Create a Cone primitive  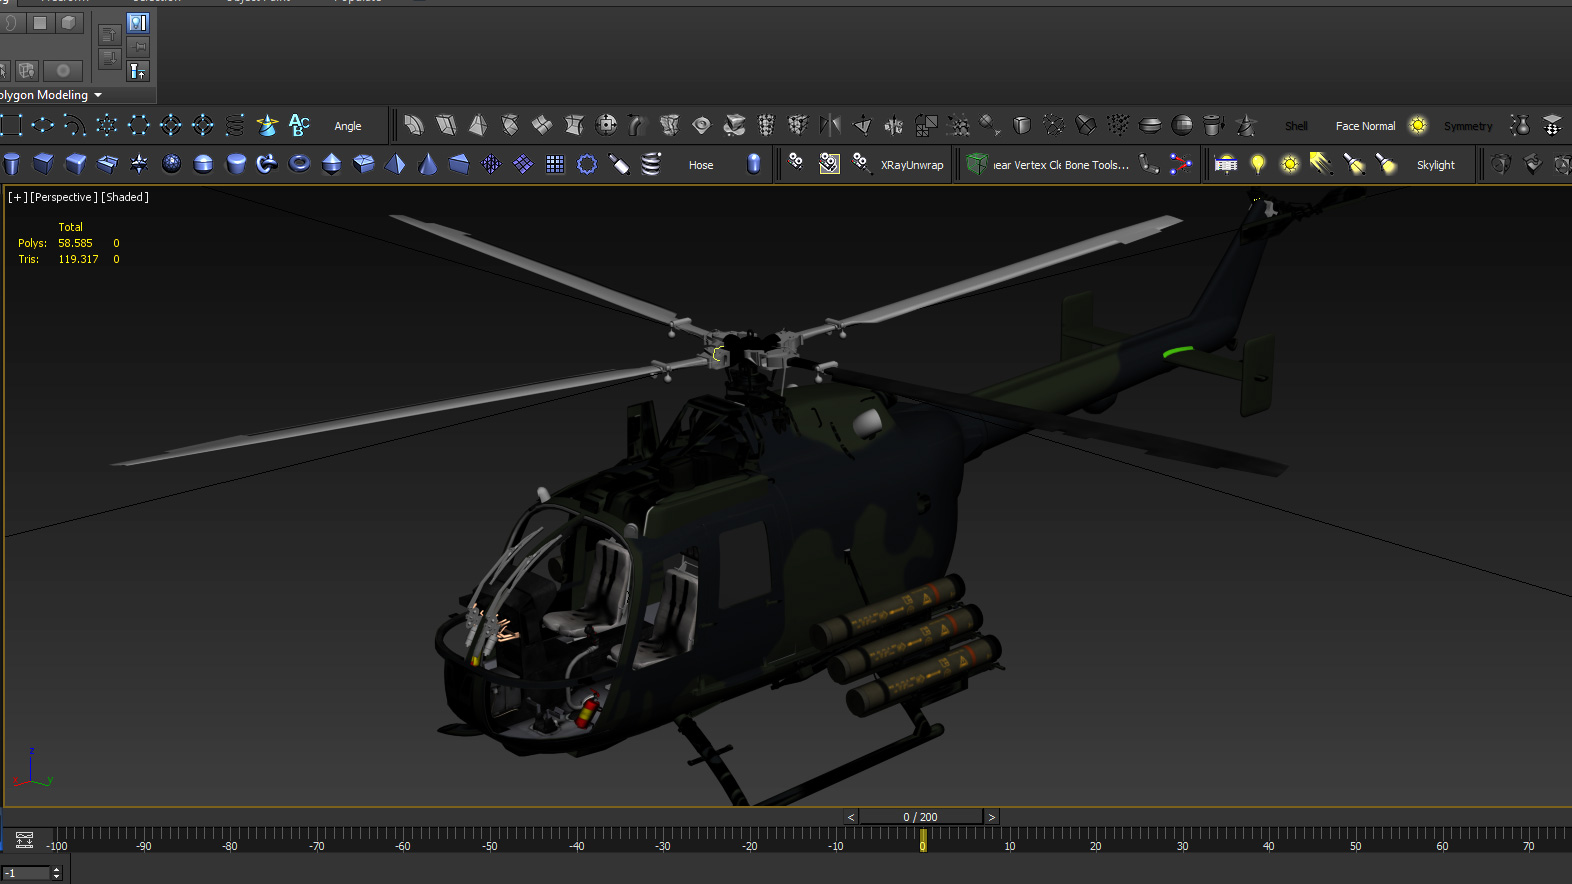(428, 164)
